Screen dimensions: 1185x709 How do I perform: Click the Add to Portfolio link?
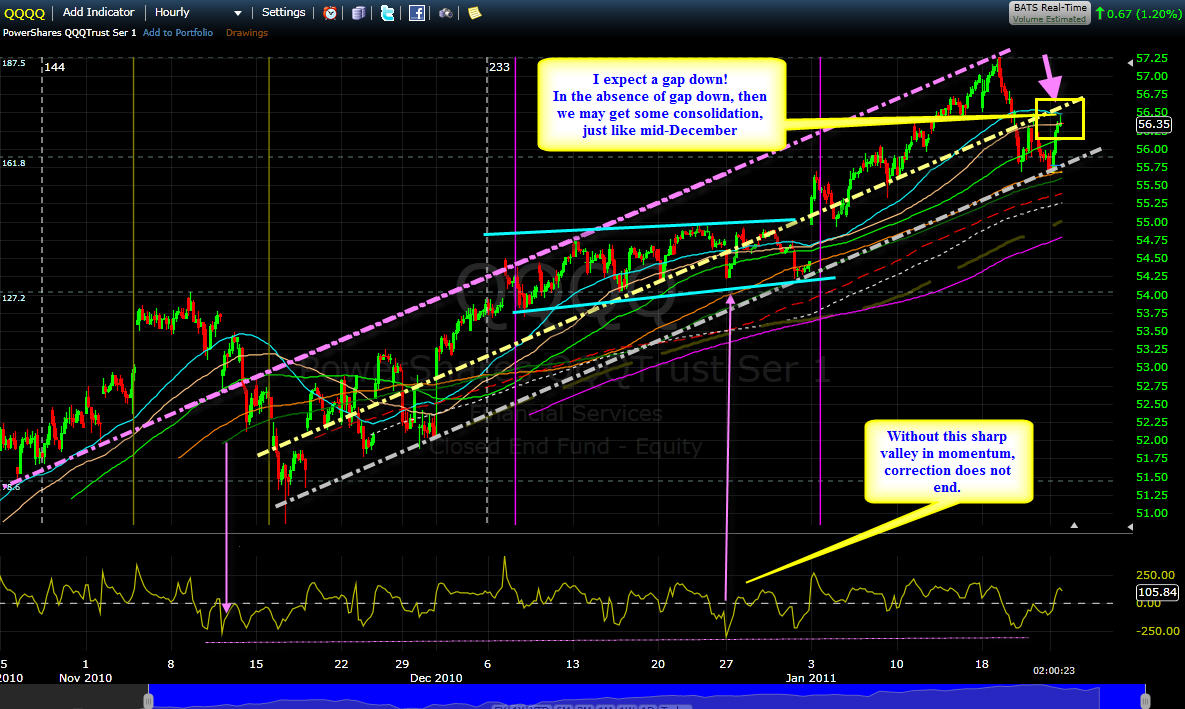pos(178,33)
